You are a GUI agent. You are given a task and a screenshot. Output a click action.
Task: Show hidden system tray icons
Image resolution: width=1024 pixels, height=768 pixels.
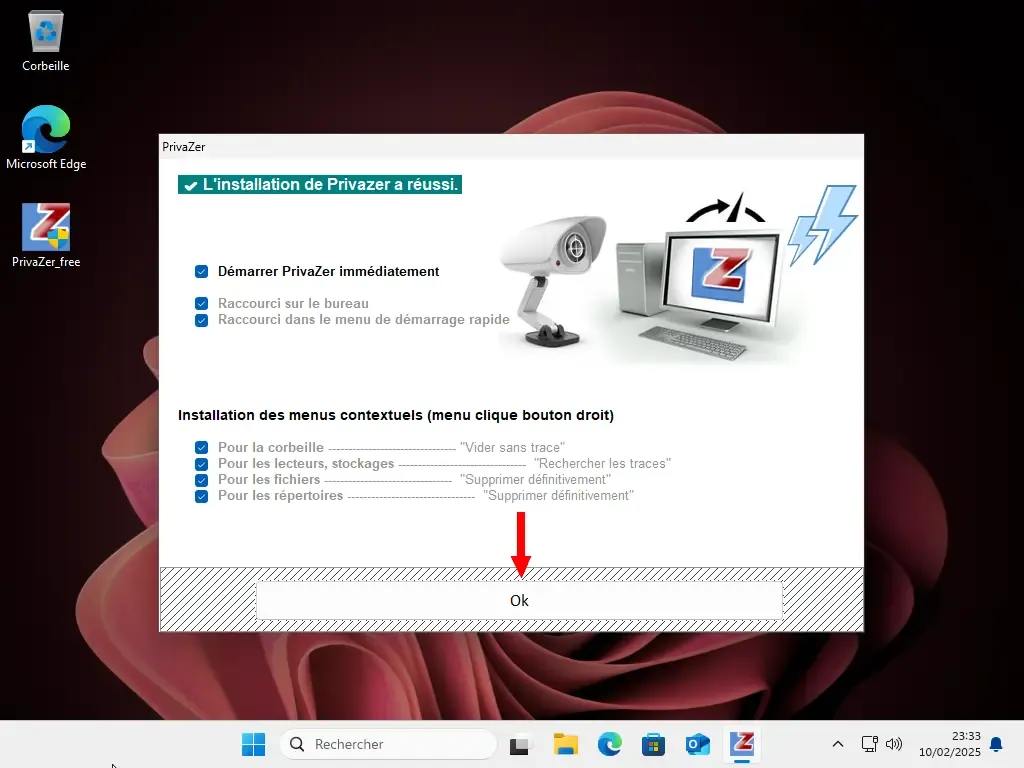838,744
